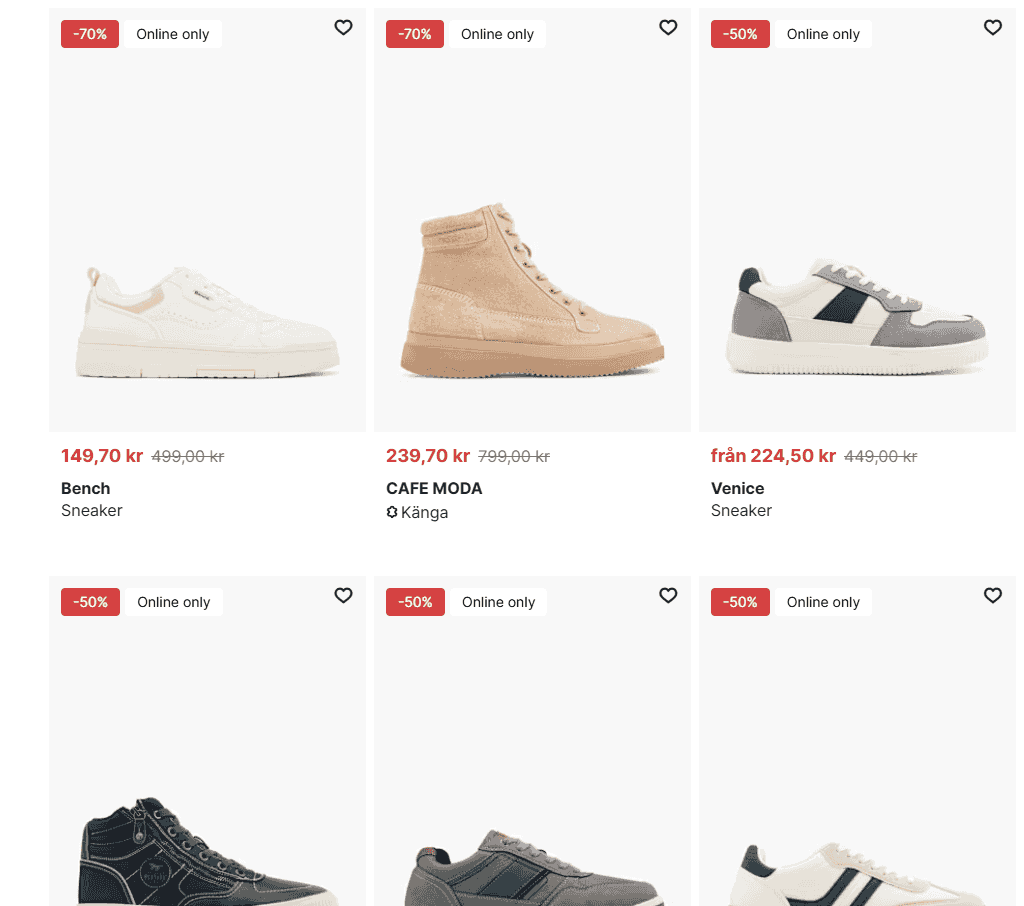Favorite the Venice sneaker
This screenshot has height=906, width=1024.
pos(992,28)
